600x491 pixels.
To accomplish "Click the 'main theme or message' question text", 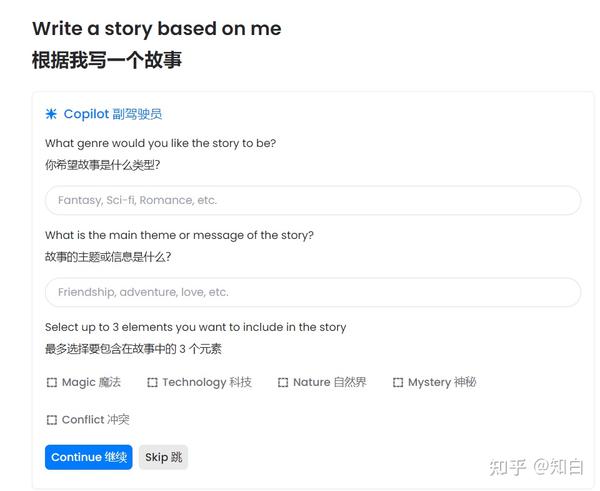I will [x=179, y=235].
